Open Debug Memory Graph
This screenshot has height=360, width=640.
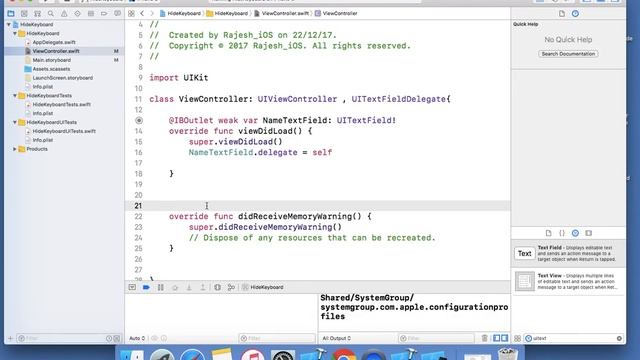[x=231, y=287]
